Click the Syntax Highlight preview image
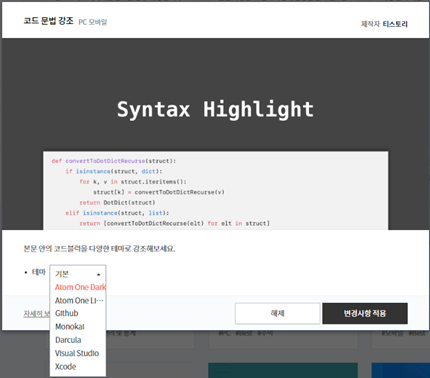Screen dimensions: 430x378 point(215,134)
